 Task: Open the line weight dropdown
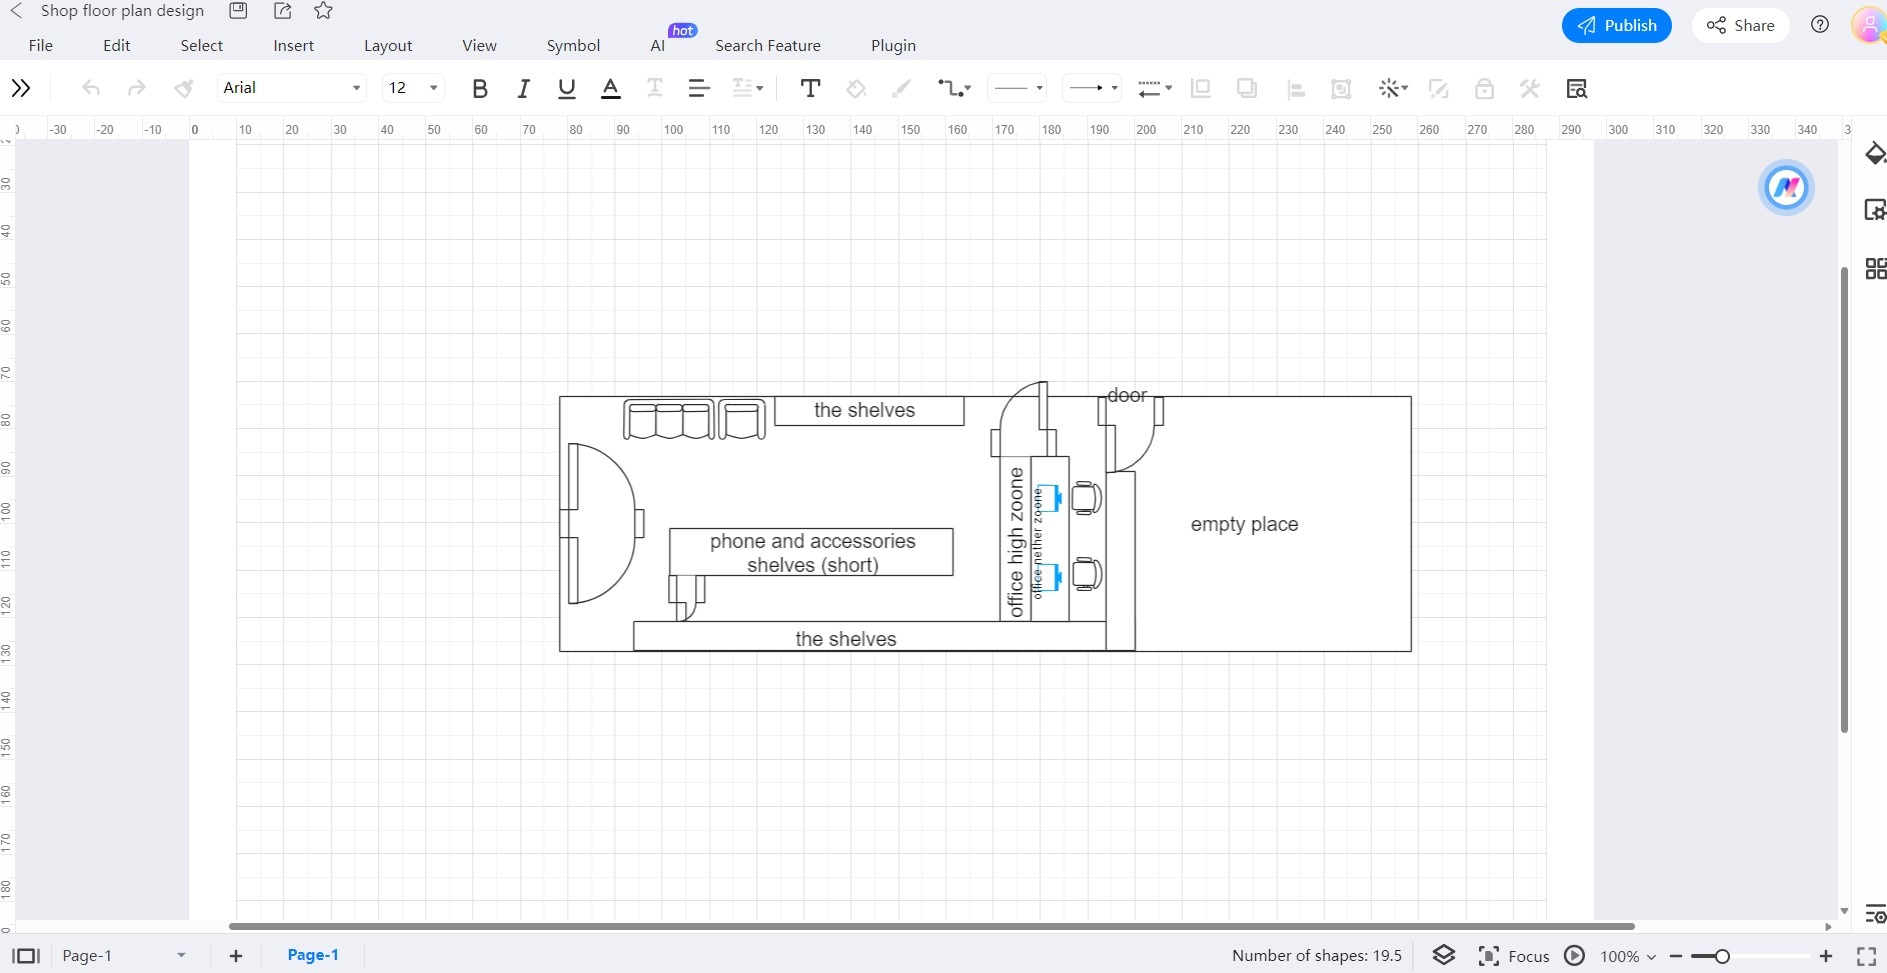[x=1155, y=88]
